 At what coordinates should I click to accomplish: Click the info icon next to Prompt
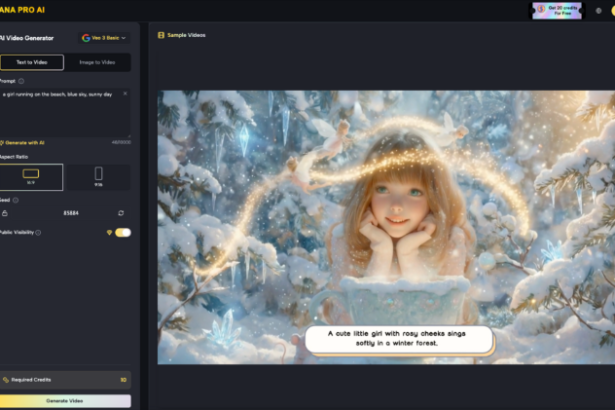22,81
